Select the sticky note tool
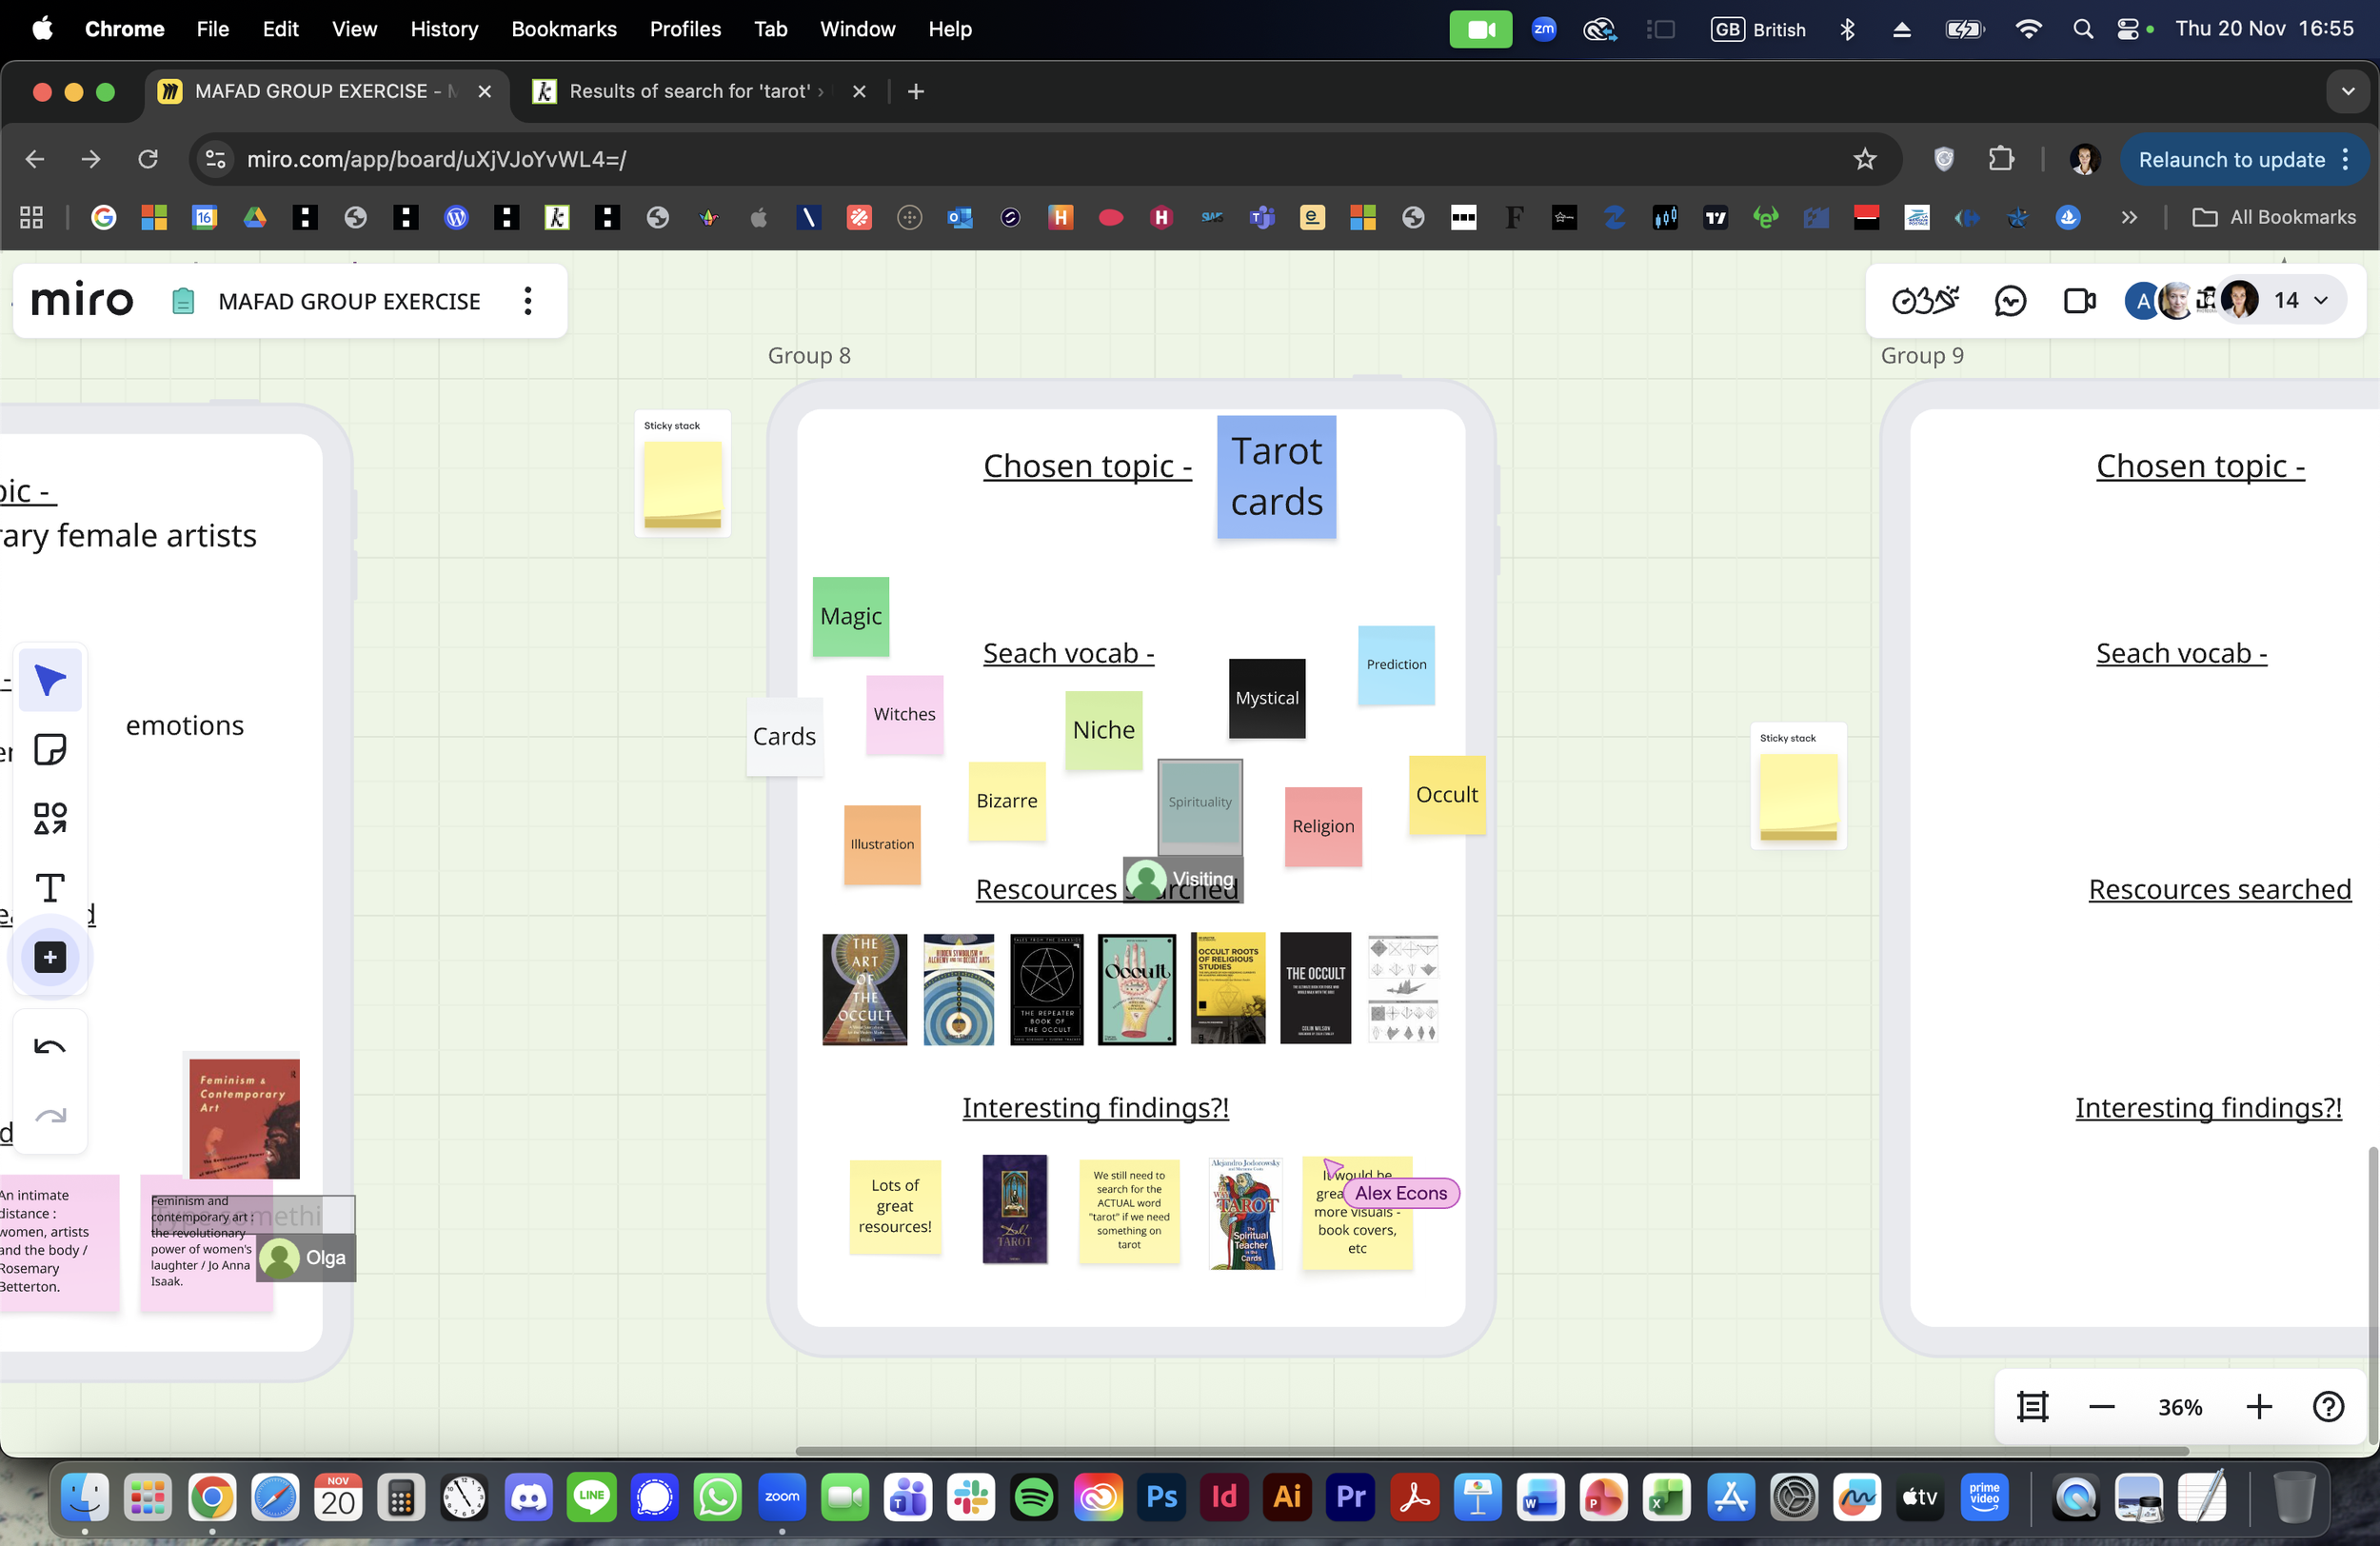2380x1546 pixels. (50, 749)
